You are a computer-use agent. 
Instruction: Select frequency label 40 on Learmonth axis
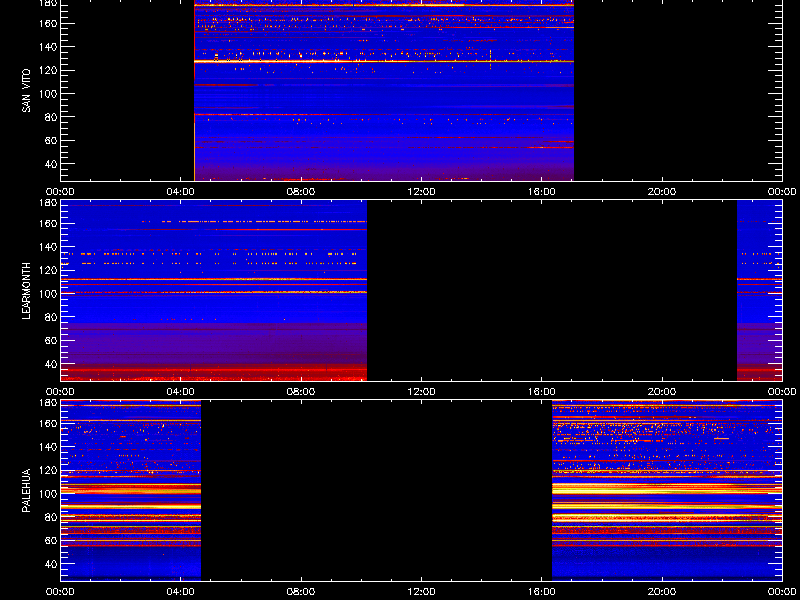click(x=50, y=364)
